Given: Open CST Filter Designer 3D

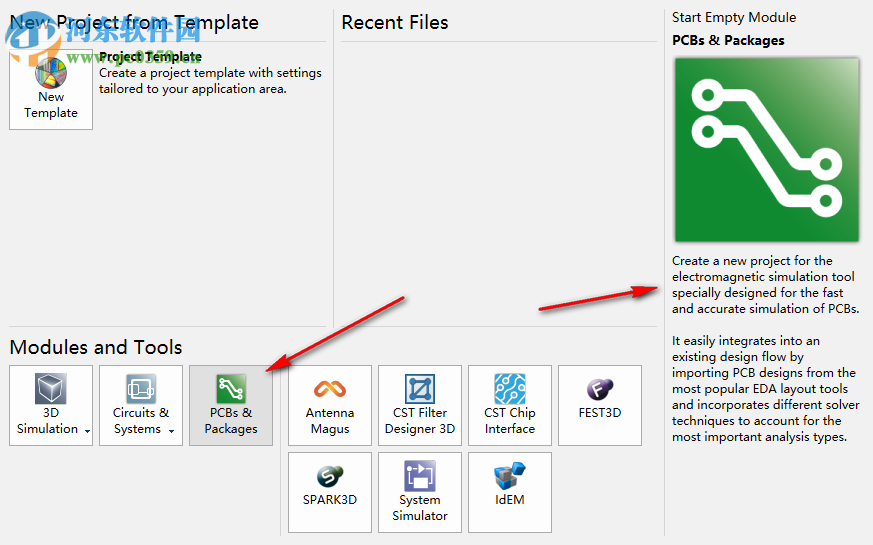Looking at the screenshot, I should (x=420, y=405).
